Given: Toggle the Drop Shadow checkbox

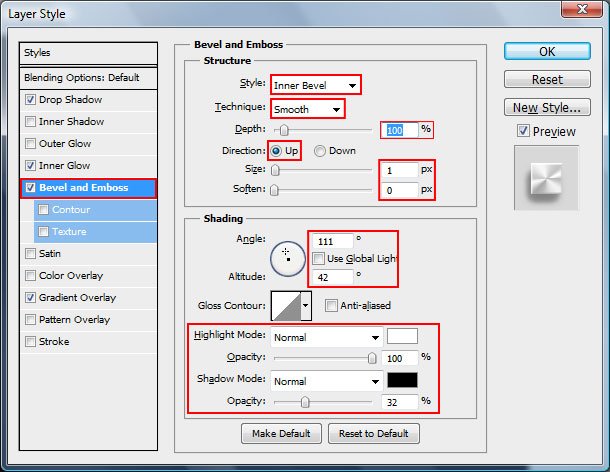Looking at the screenshot, I should click(x=30, y=100).
